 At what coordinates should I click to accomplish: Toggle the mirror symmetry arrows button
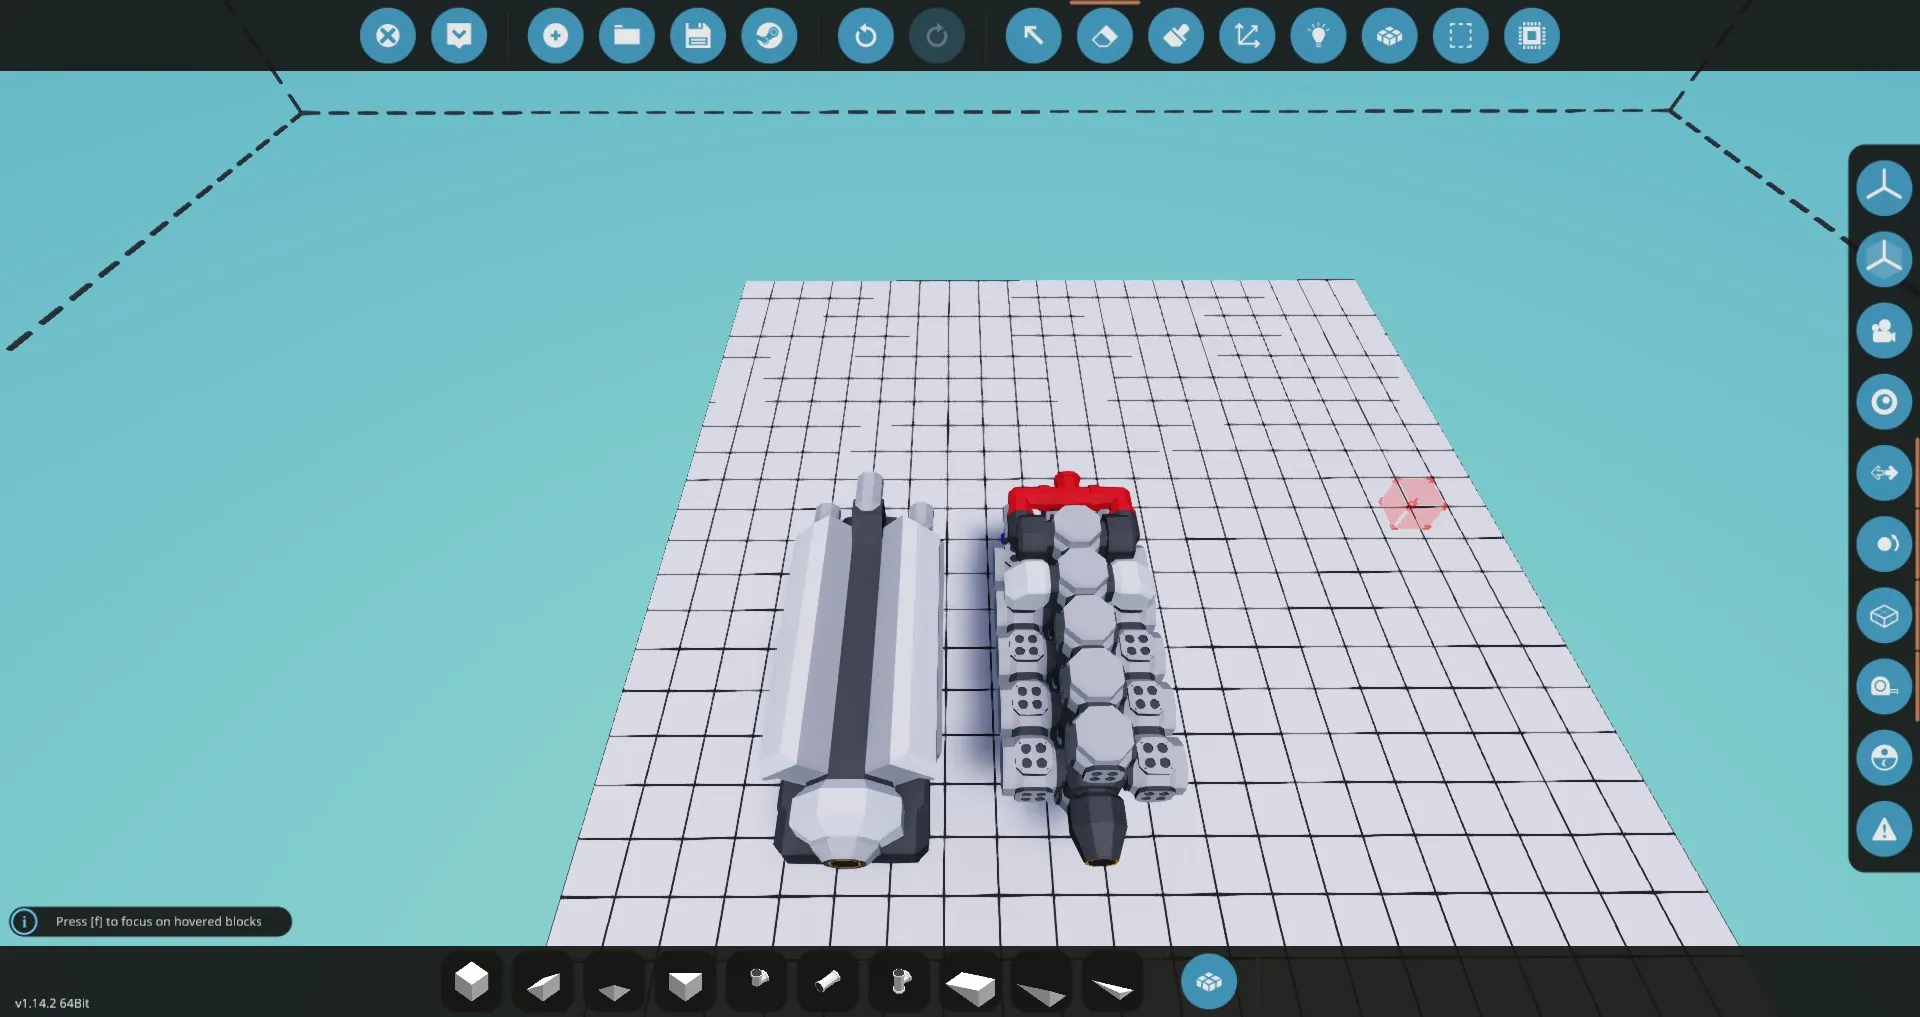(x=1884, y=473)
